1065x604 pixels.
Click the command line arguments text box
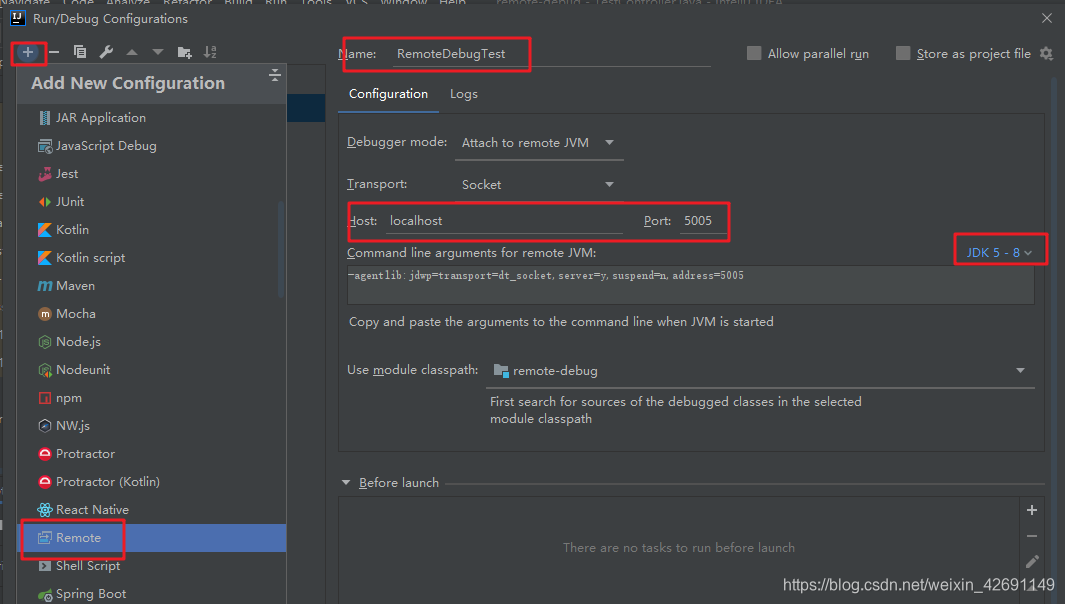(691, 285)
